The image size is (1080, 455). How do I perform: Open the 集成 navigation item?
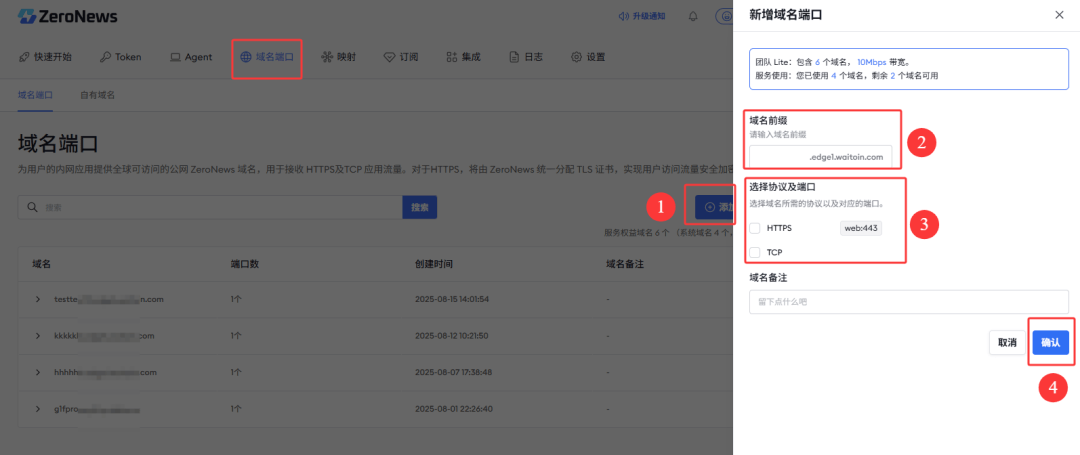point(463,57)
